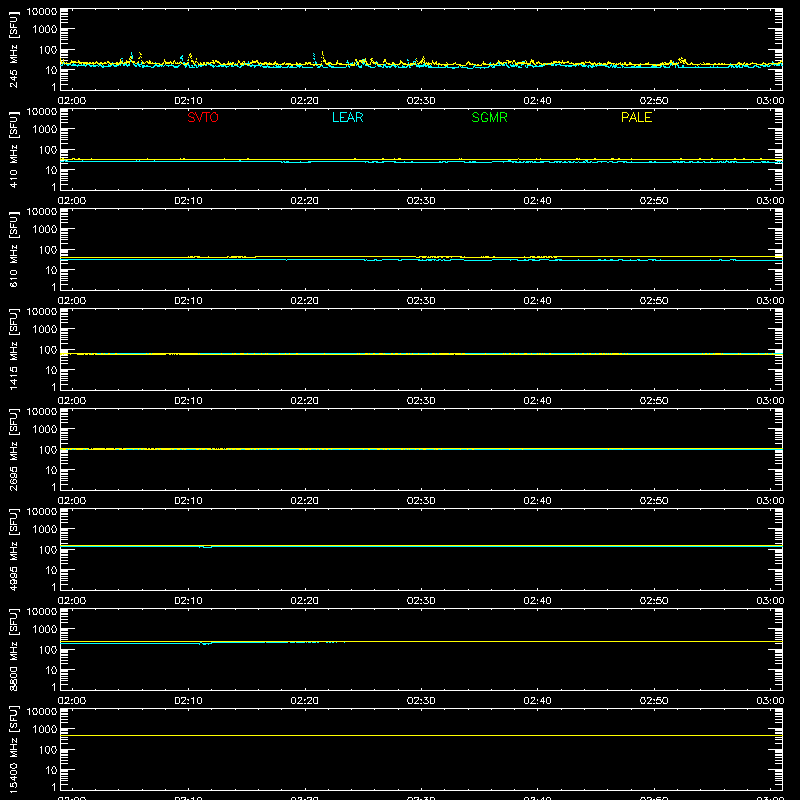
Task: Click the cyan LEAR station legend label
Action: [347, 117]
